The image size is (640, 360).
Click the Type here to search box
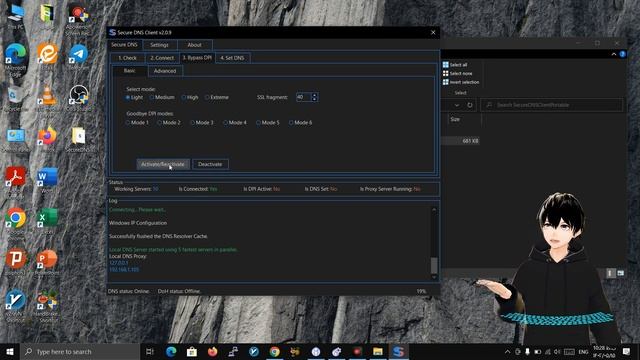tap(80, 351)
